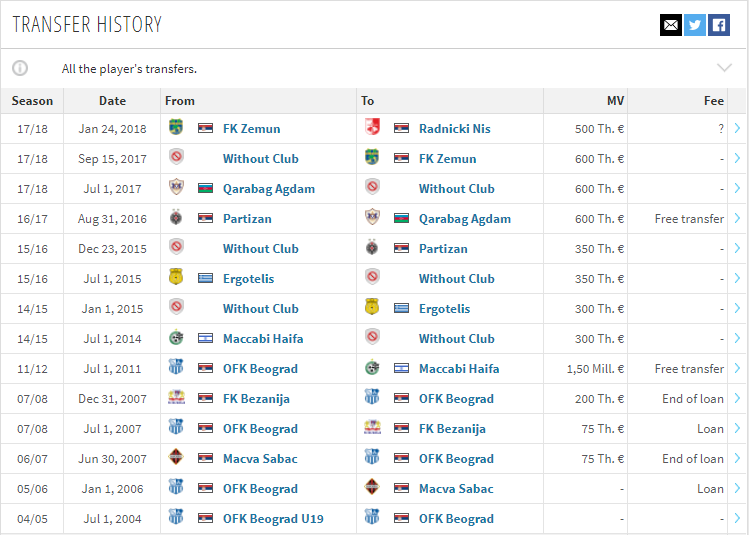Image resolution: width=749 pixels, height=535 pixels.
Task: Open FK Bezanija link in To column
Action: 452,429
